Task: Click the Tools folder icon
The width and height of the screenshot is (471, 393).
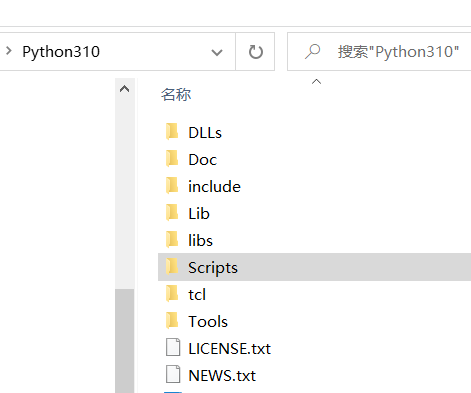Action: click(x=172, y=321)
